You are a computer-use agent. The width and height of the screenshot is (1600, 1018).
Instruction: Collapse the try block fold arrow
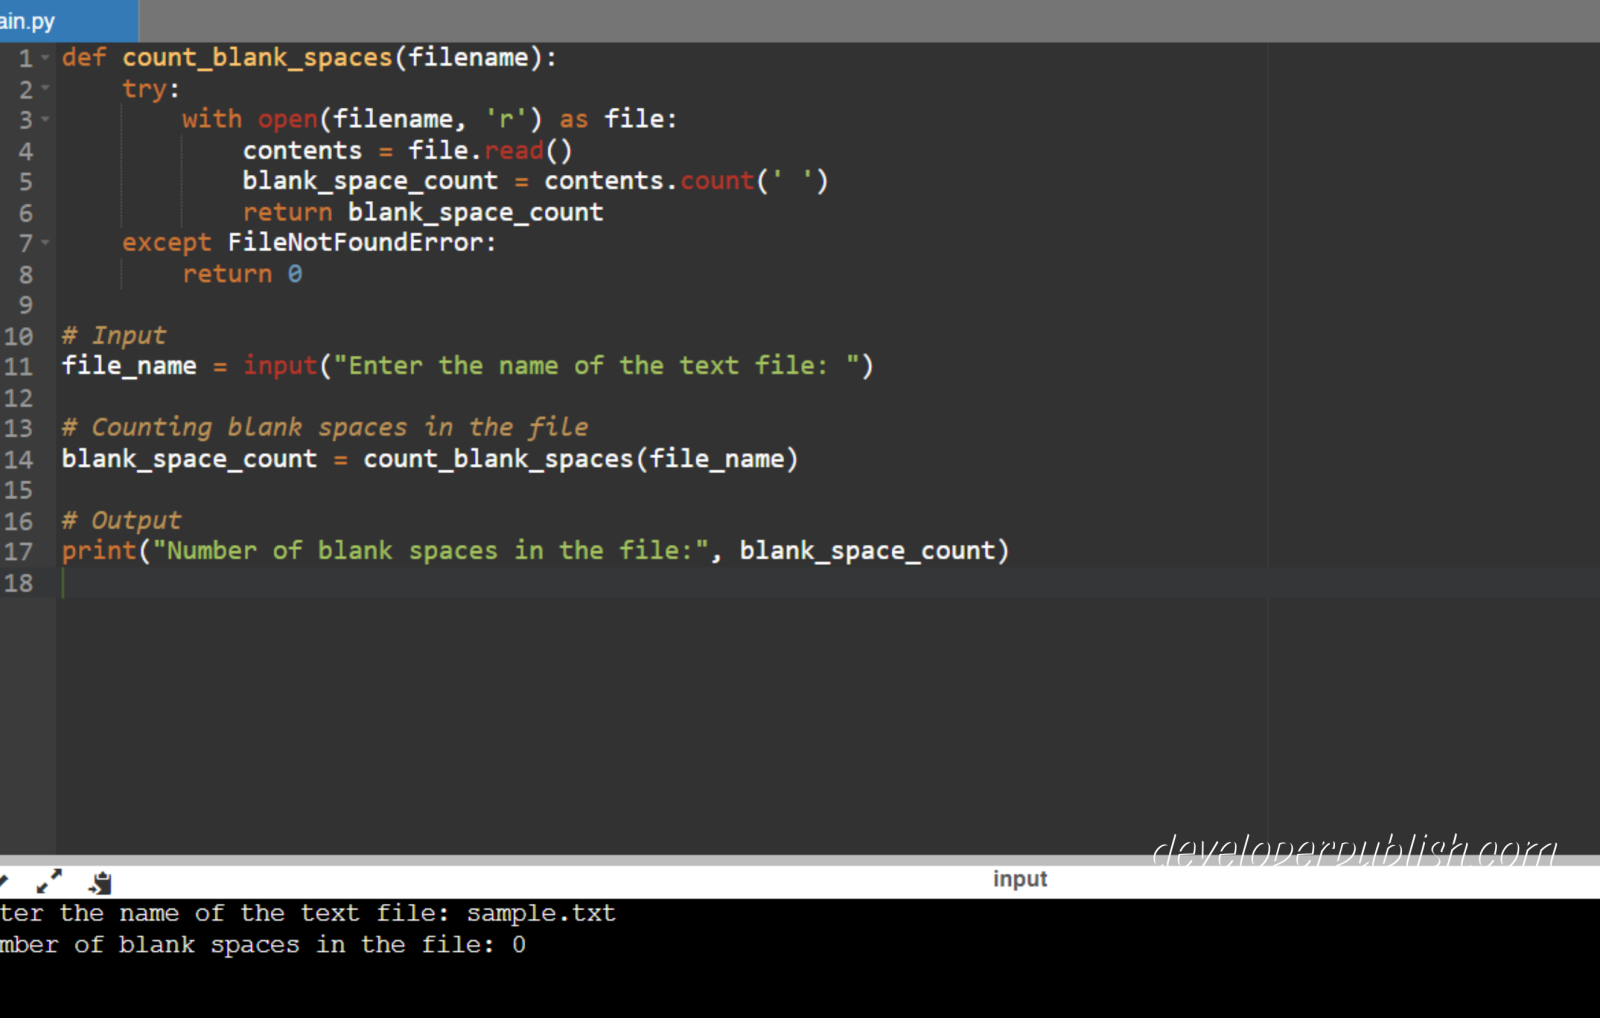coord(45,89)
